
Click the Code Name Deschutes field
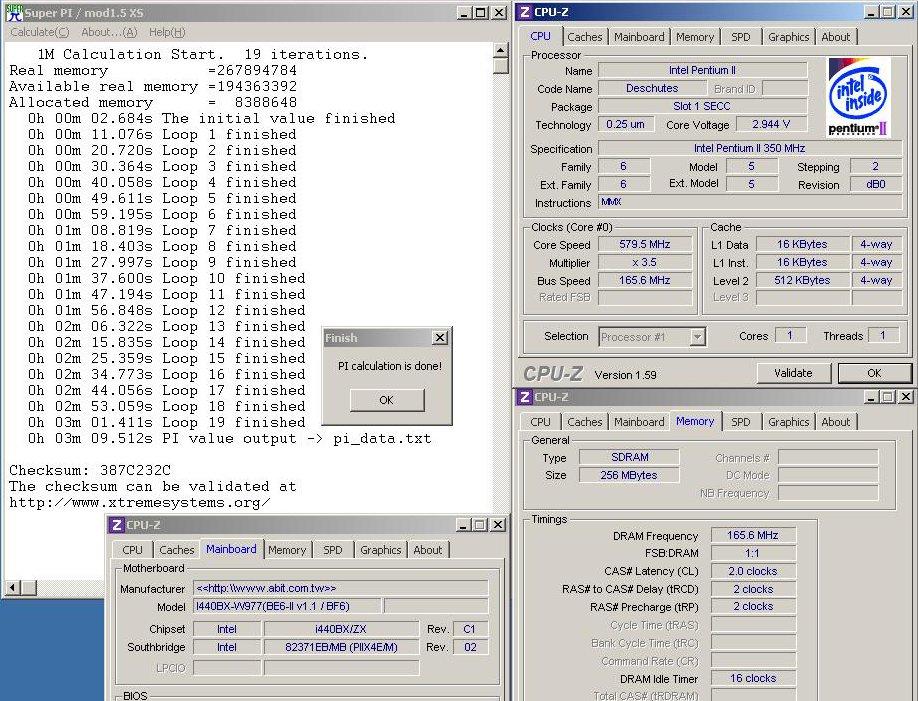coord(652,88)
